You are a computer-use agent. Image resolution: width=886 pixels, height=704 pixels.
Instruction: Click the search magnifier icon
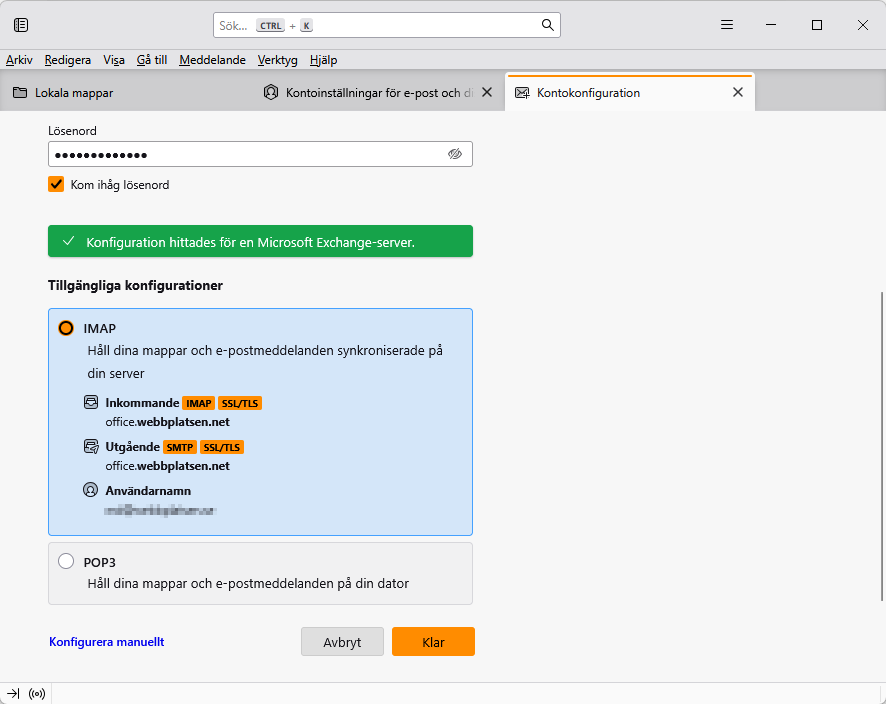[x=547, y=25]
